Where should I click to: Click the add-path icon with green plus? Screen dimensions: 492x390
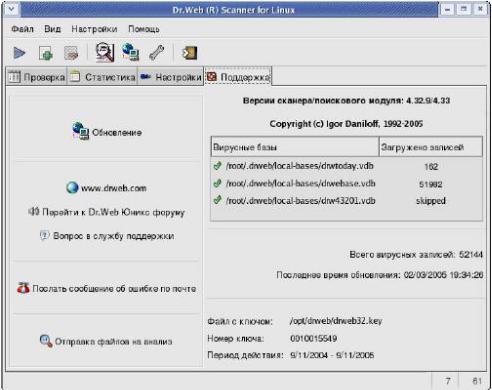tap(45, 53)
